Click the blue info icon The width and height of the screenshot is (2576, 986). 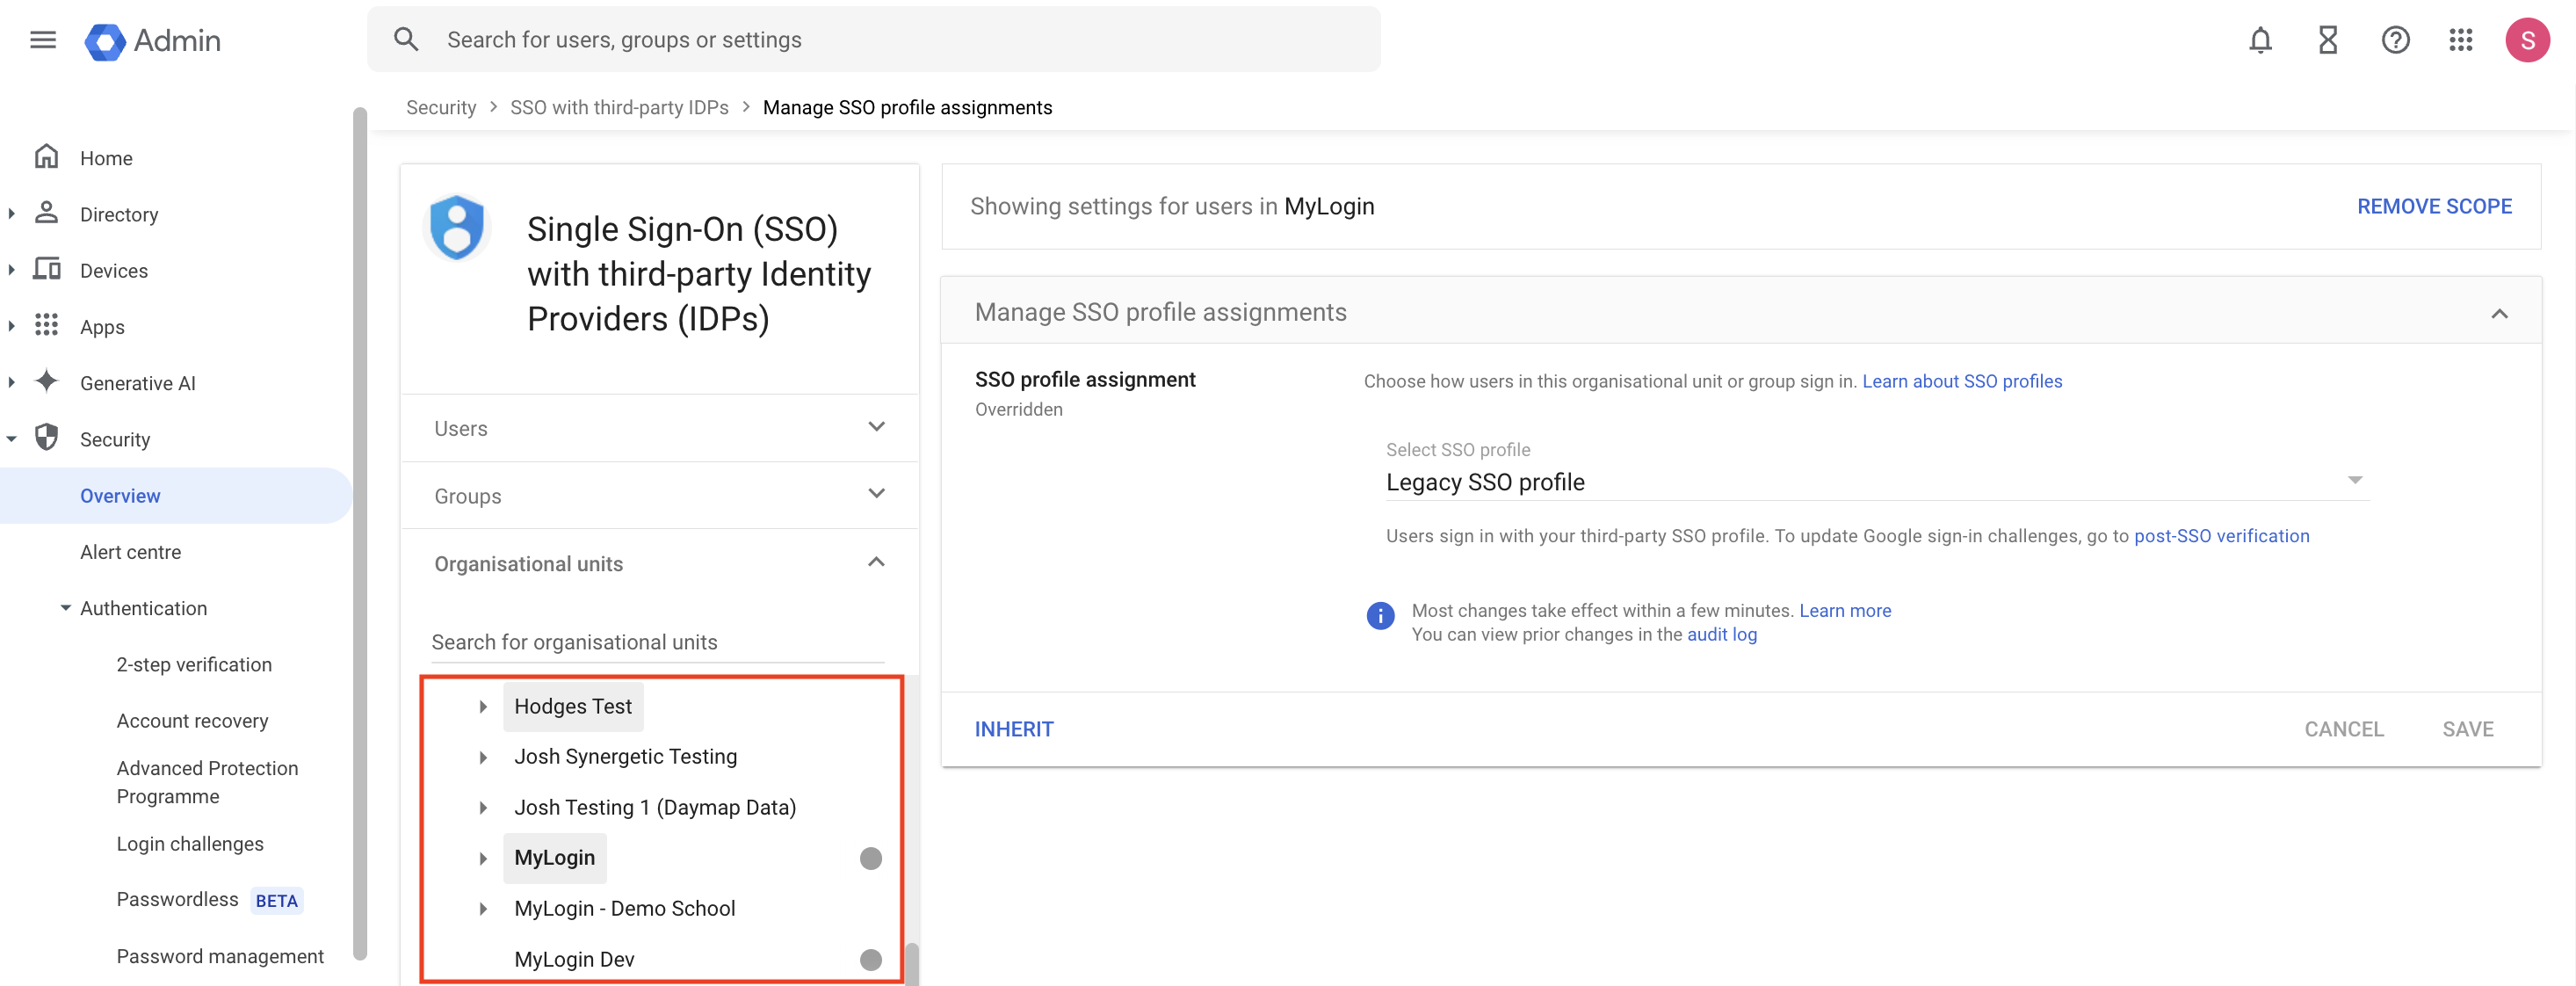tap(1380, 616)
